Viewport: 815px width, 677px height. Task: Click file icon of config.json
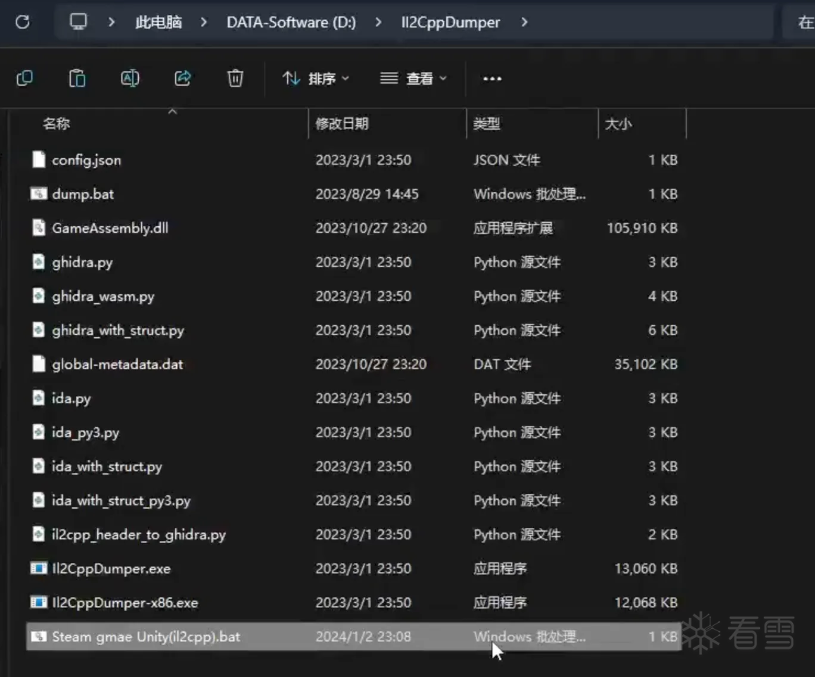click(x=38, y=159)
